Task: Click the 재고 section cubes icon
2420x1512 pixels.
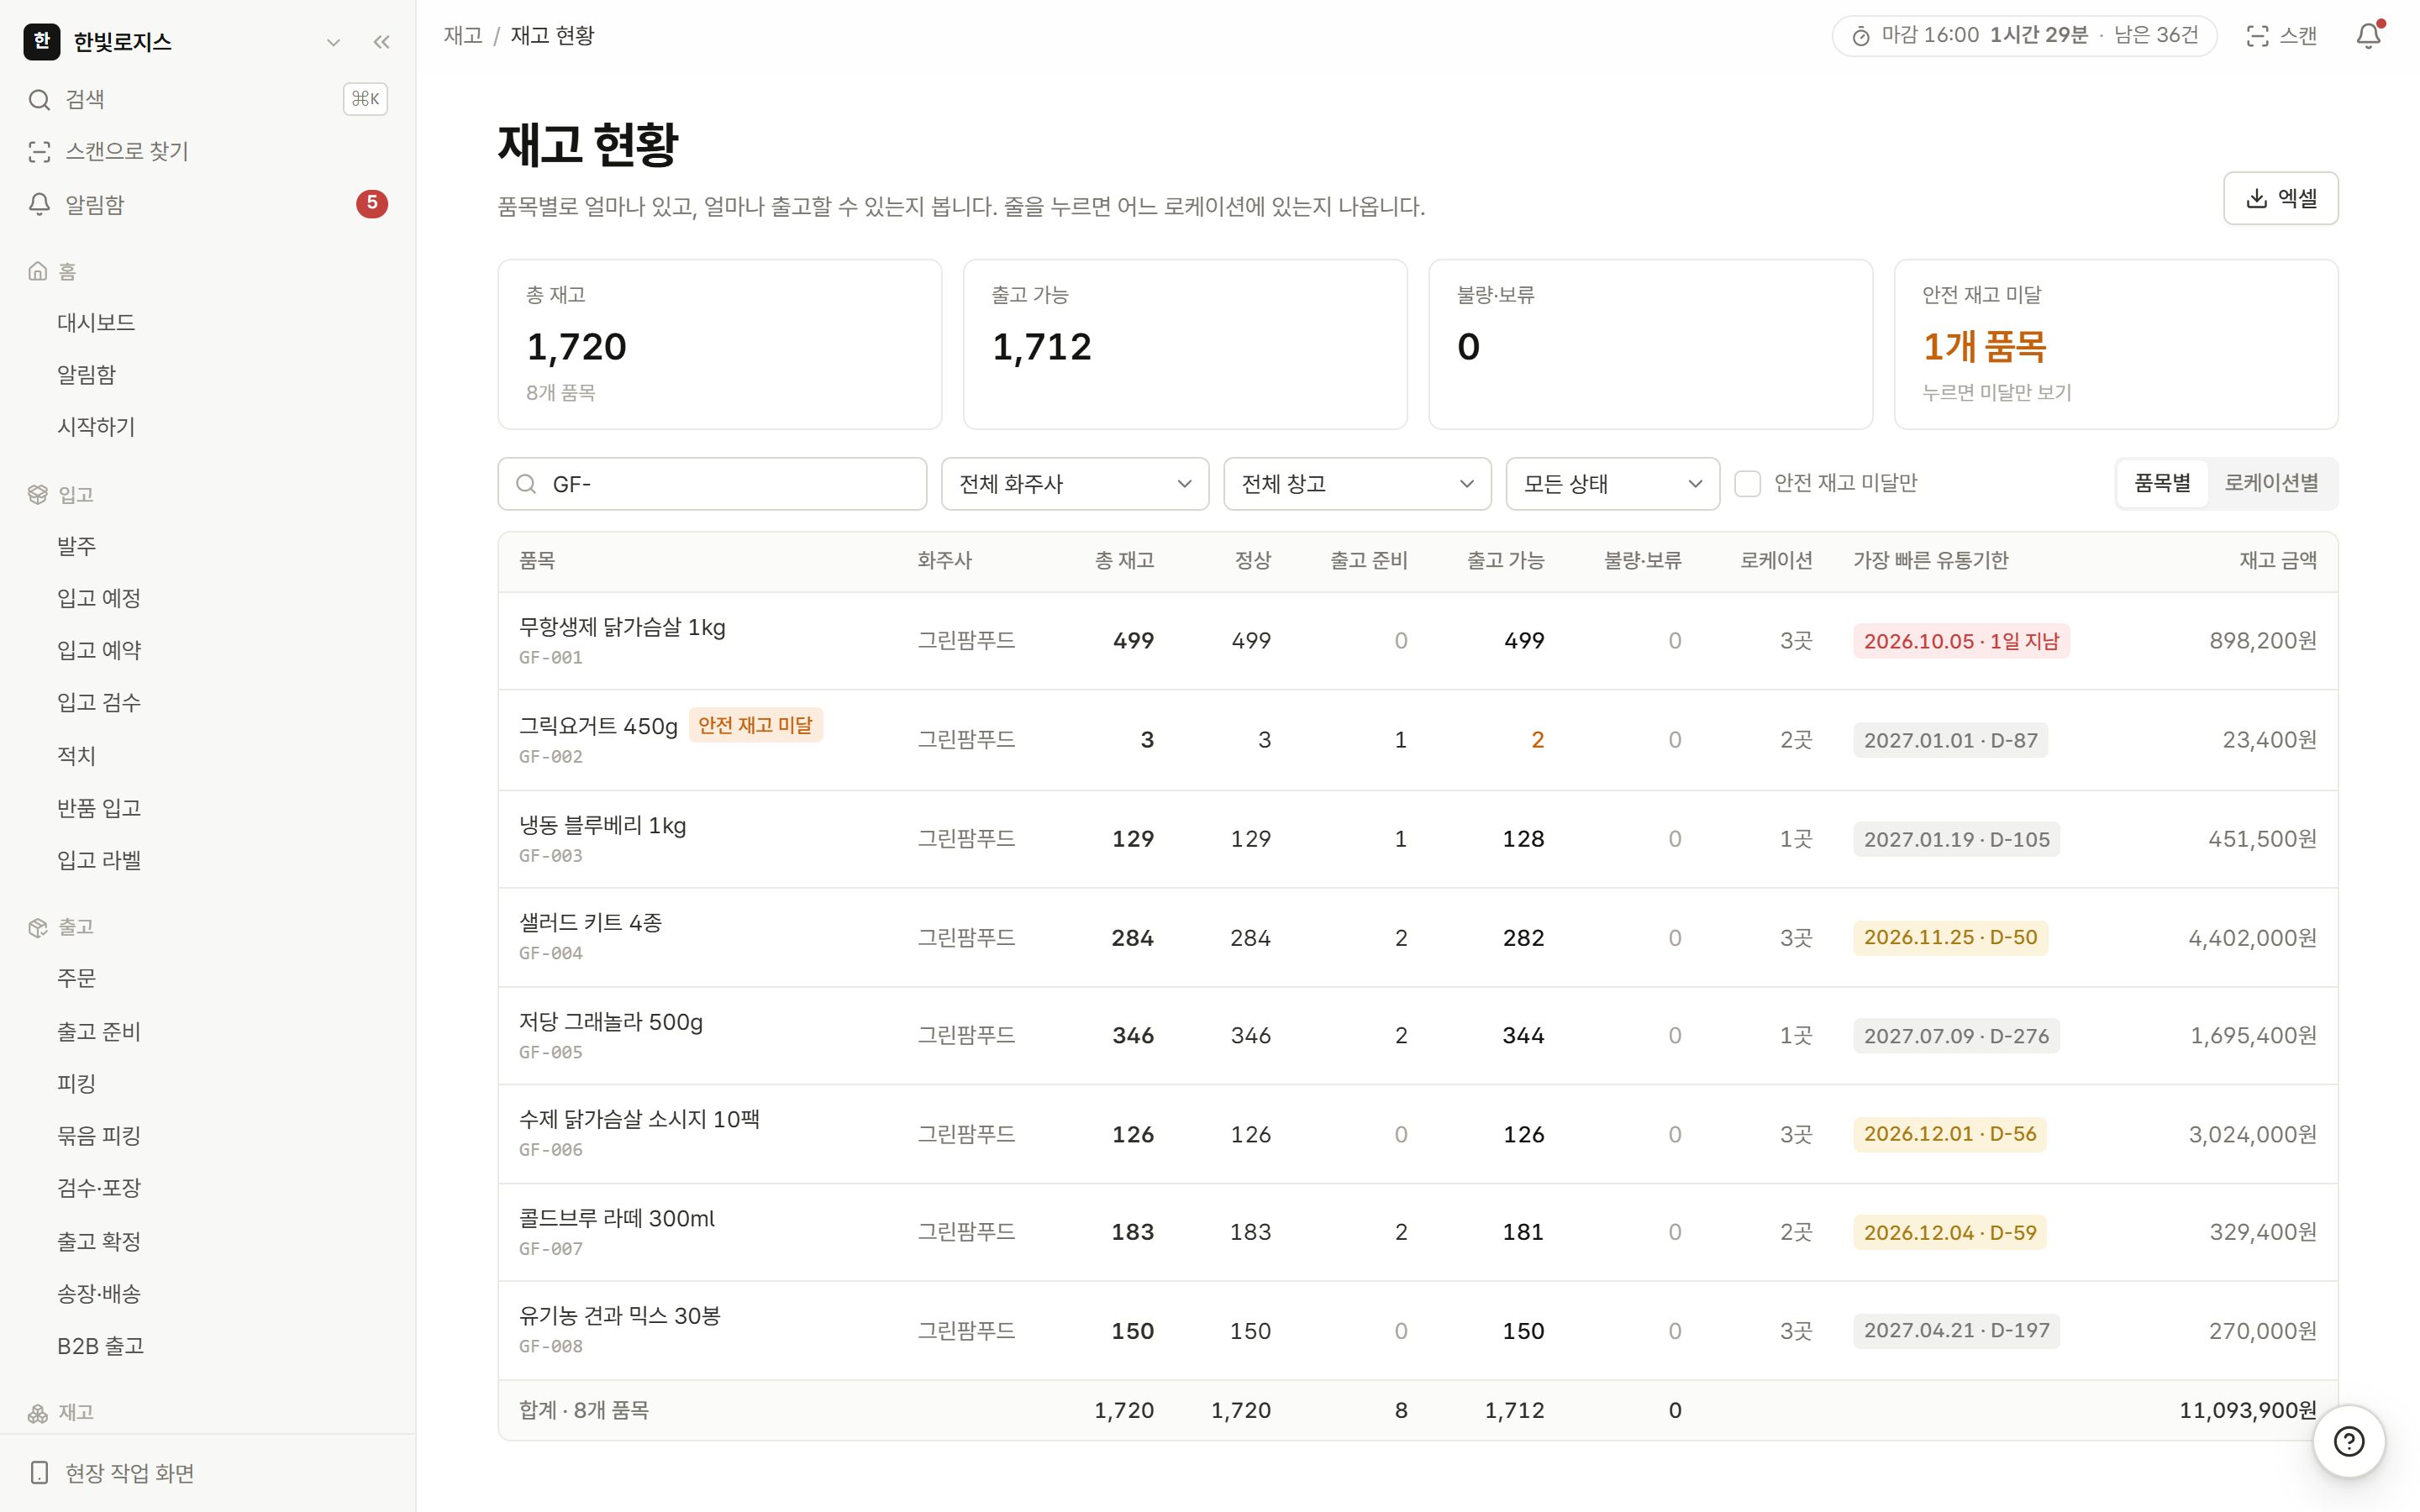Action: click(38, 1412)
